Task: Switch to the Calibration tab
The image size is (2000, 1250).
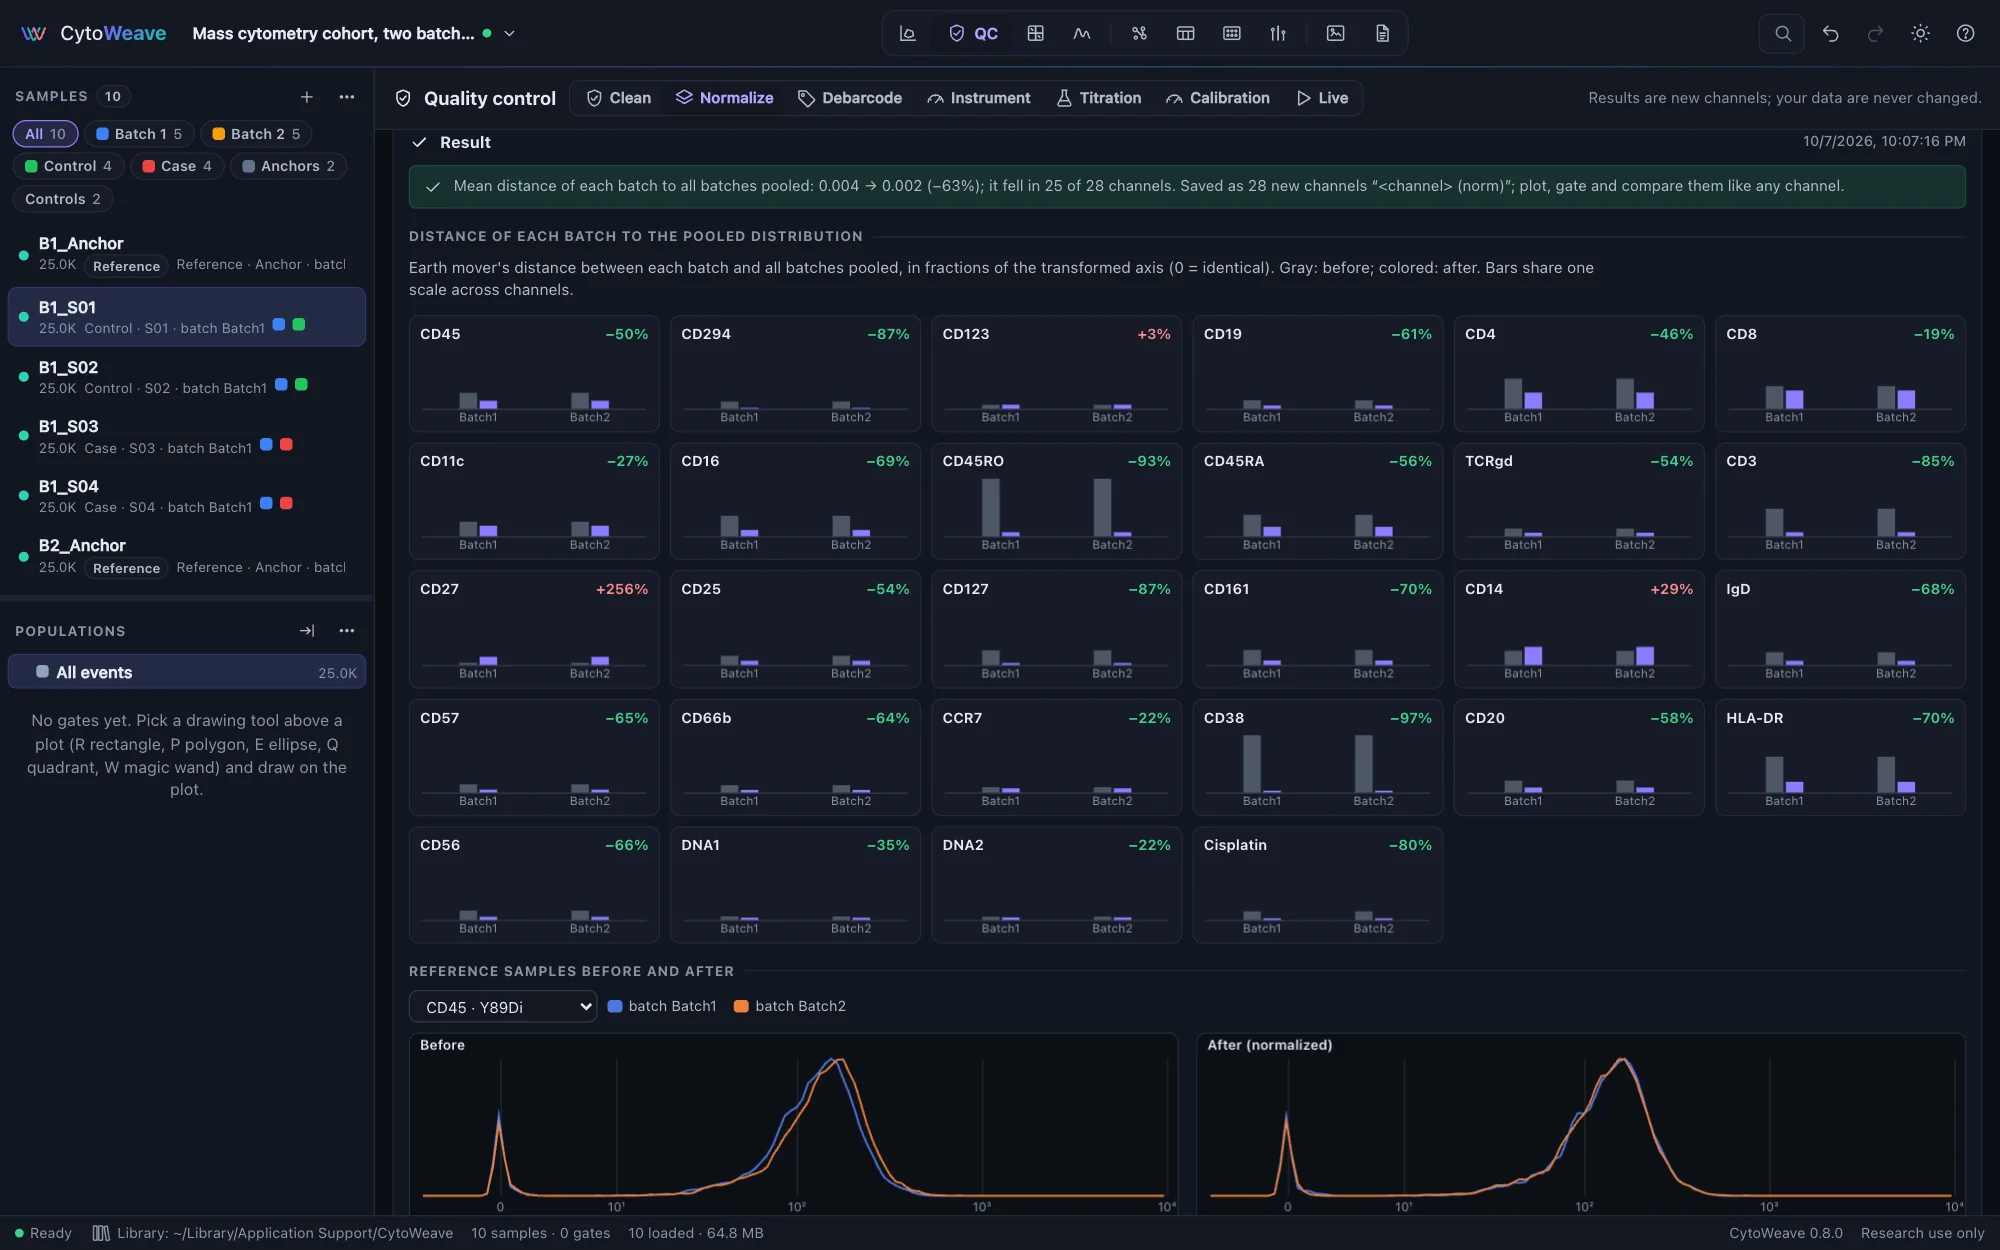Action: click(x=1217, y=98)
